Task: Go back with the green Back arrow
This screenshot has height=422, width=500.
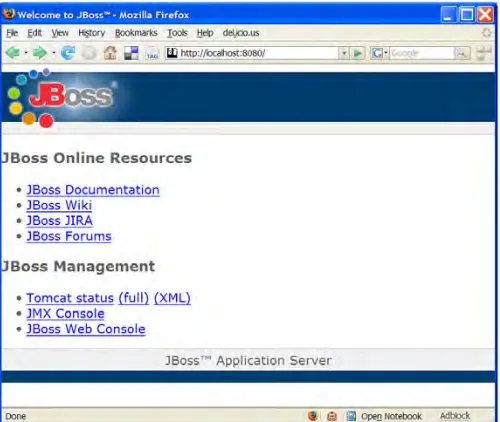Action: (x=13, y=53)
